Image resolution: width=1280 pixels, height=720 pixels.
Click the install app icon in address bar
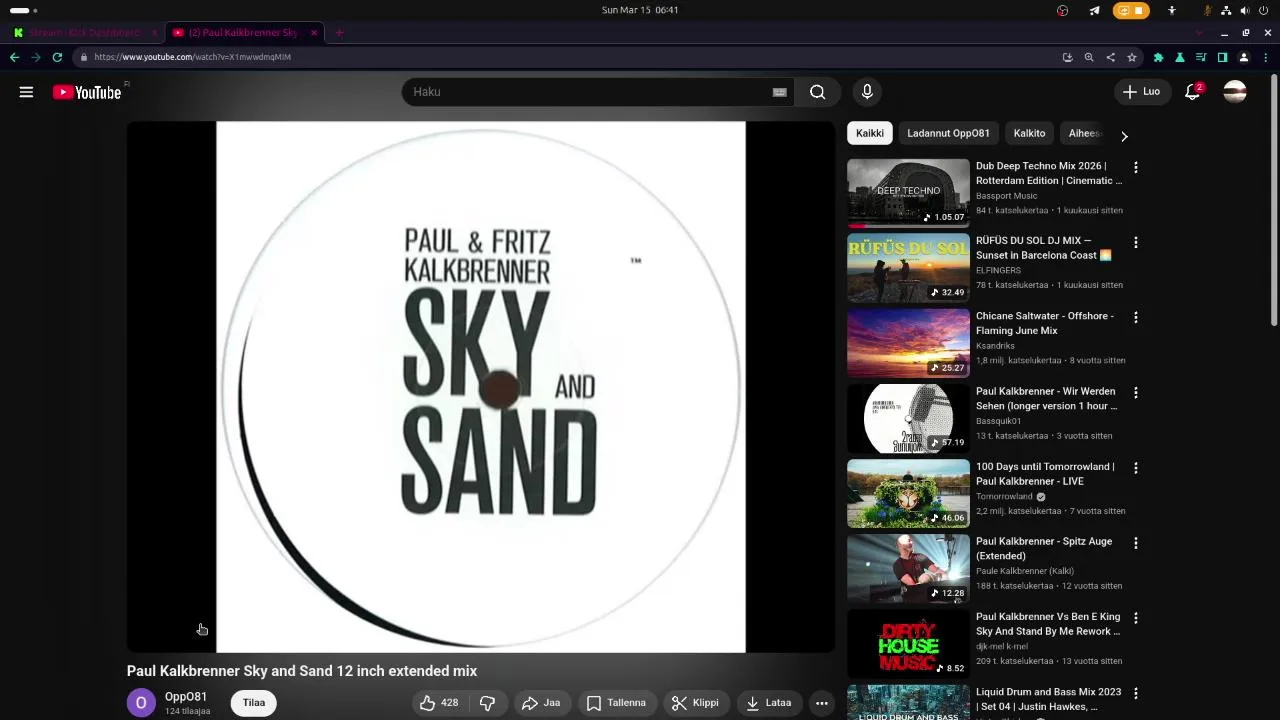[1067, 57]
